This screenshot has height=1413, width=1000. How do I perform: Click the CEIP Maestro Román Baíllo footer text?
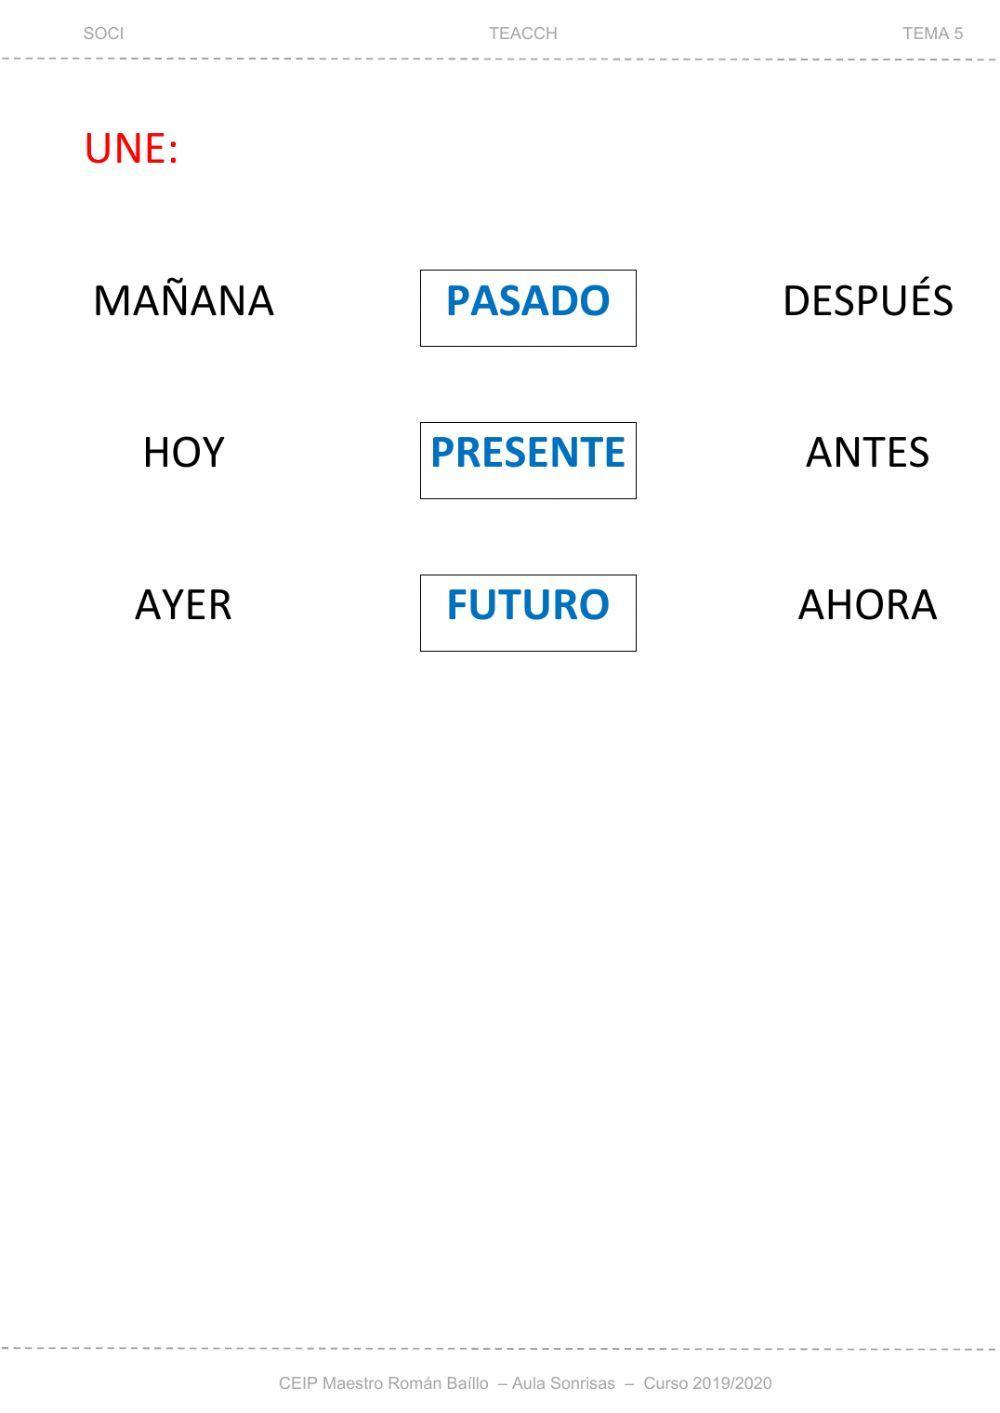pos(384,1384)
